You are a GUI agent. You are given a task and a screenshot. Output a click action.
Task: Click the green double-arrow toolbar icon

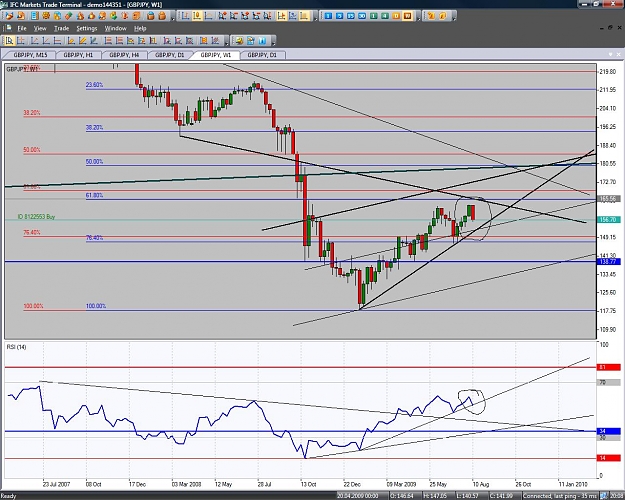point(114,16)
